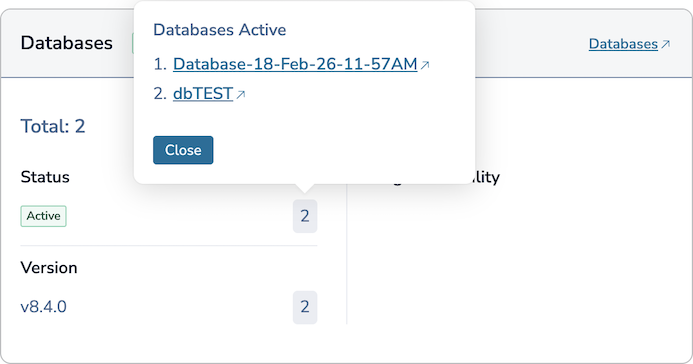This screenshot has height=364, width=693.
Task: Open the Database-18-Feb-26-11-57AM link
Action: [x=295, y=64]
